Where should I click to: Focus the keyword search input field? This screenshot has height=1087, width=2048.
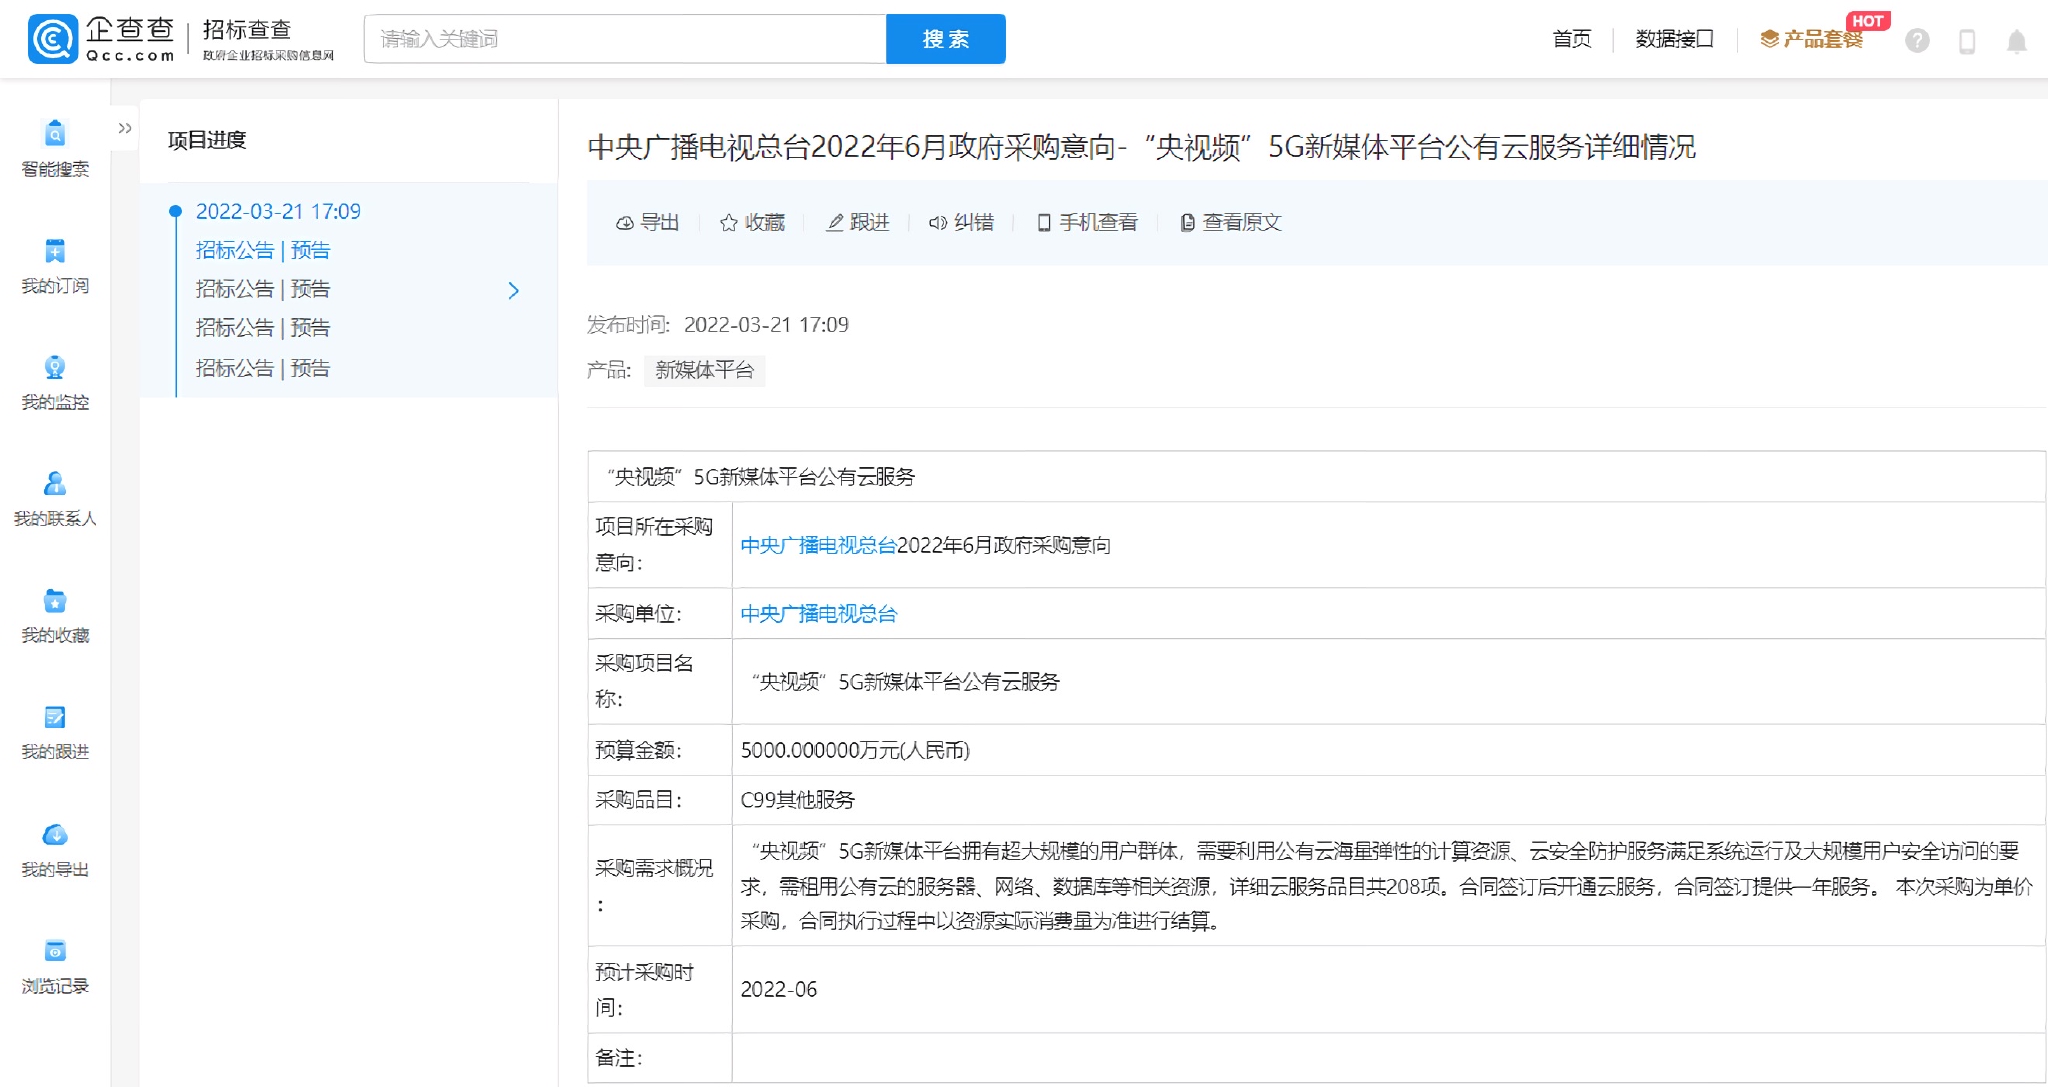(x=625, y=39)
